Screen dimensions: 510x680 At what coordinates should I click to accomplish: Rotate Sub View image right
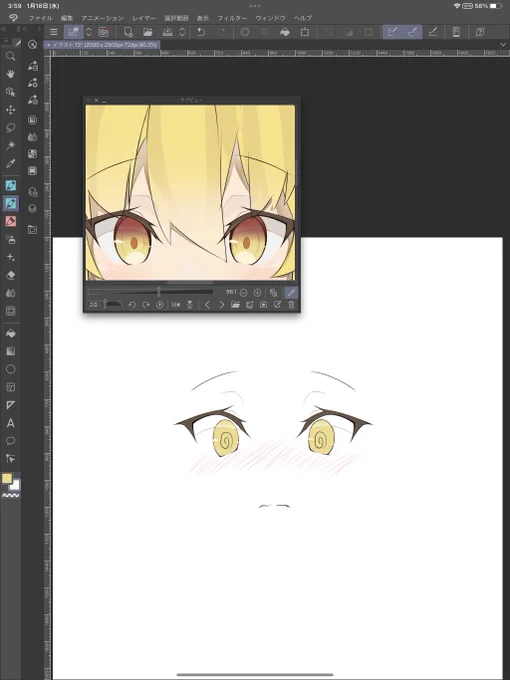pos(146,305)
